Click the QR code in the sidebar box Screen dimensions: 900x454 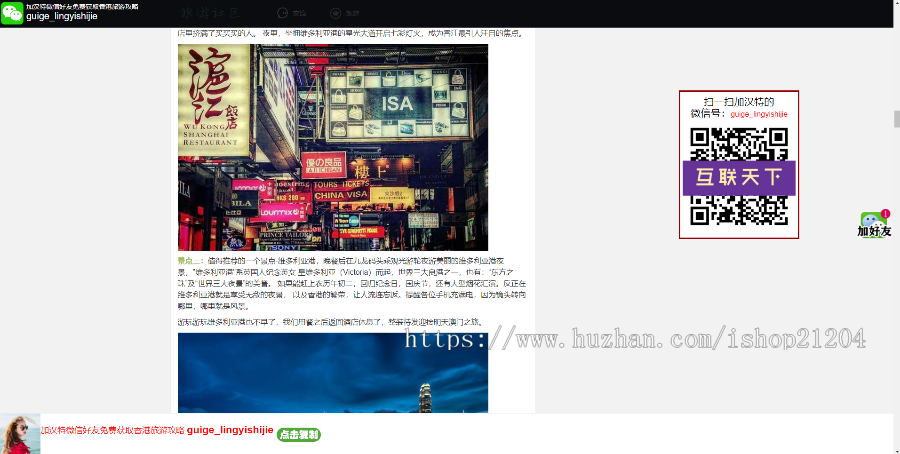[x=739, y=176]
